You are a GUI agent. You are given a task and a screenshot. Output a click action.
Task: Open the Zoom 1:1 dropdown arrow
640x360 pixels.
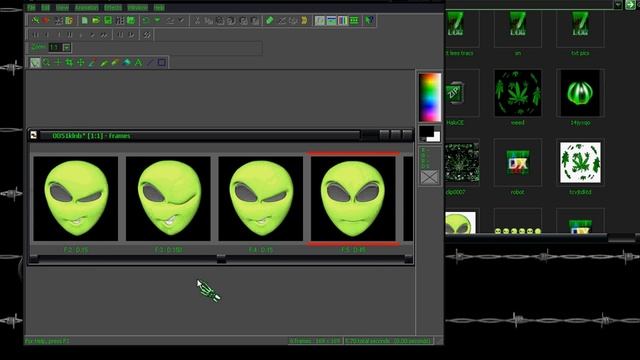click(x=67, y=48)
